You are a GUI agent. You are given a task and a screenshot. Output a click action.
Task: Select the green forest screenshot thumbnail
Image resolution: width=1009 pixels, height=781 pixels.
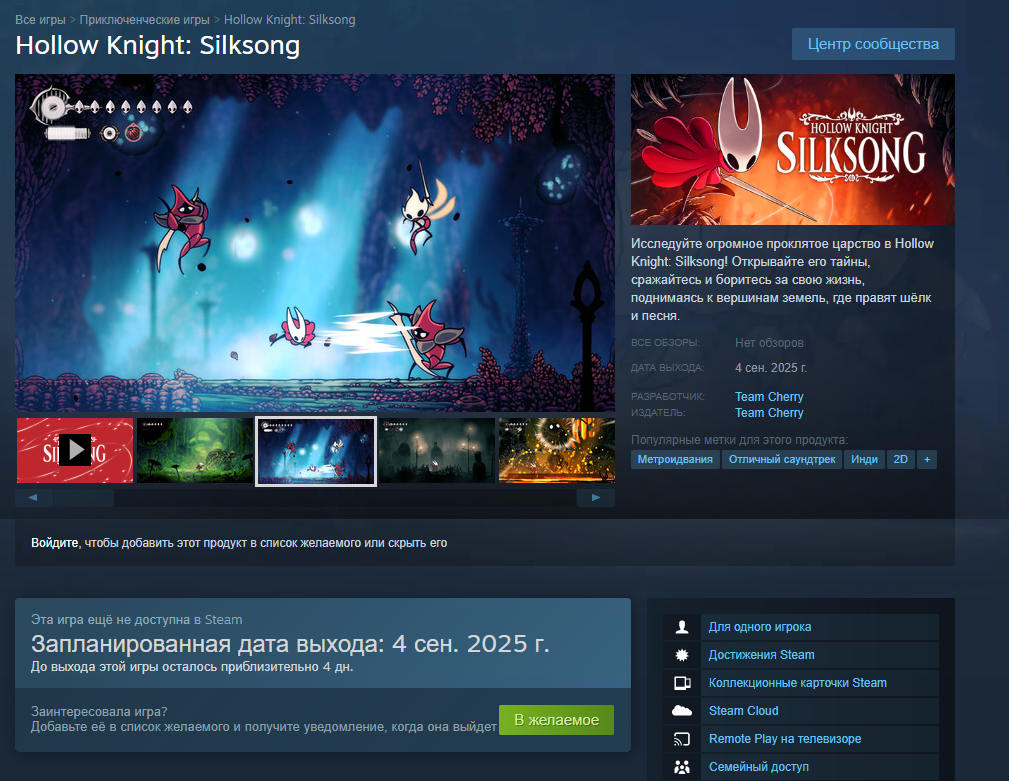[x=195, y=450]
